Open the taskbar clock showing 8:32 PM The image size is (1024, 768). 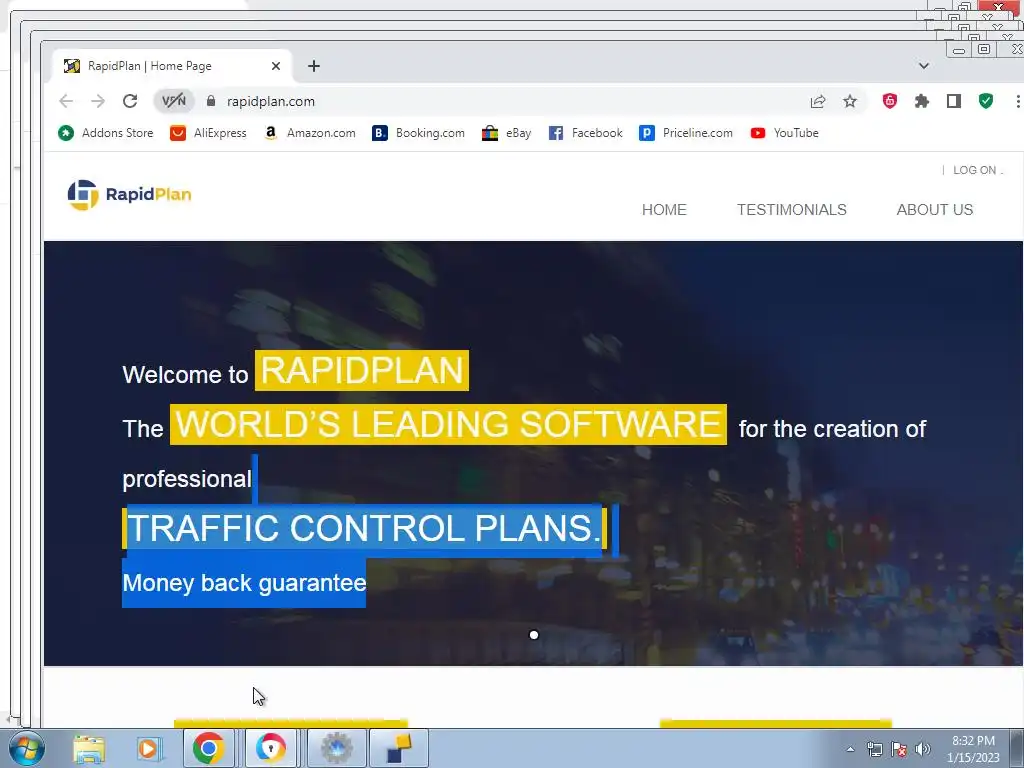(x=973, y=749)
